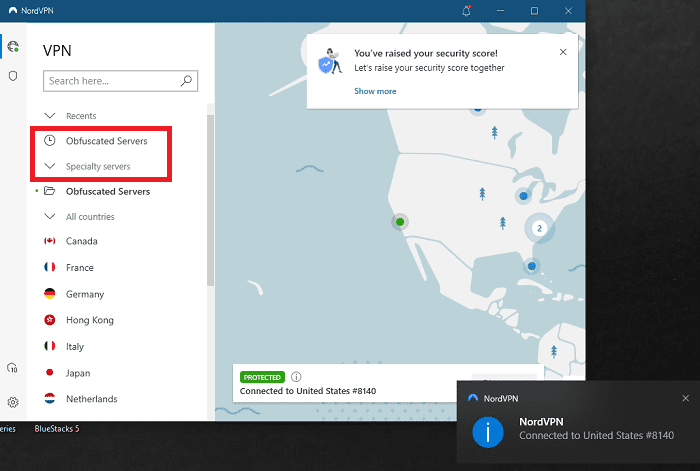Click the blue server pin near Great Lakes
This screenshot has height=471, width=700.
coord(523,196)
